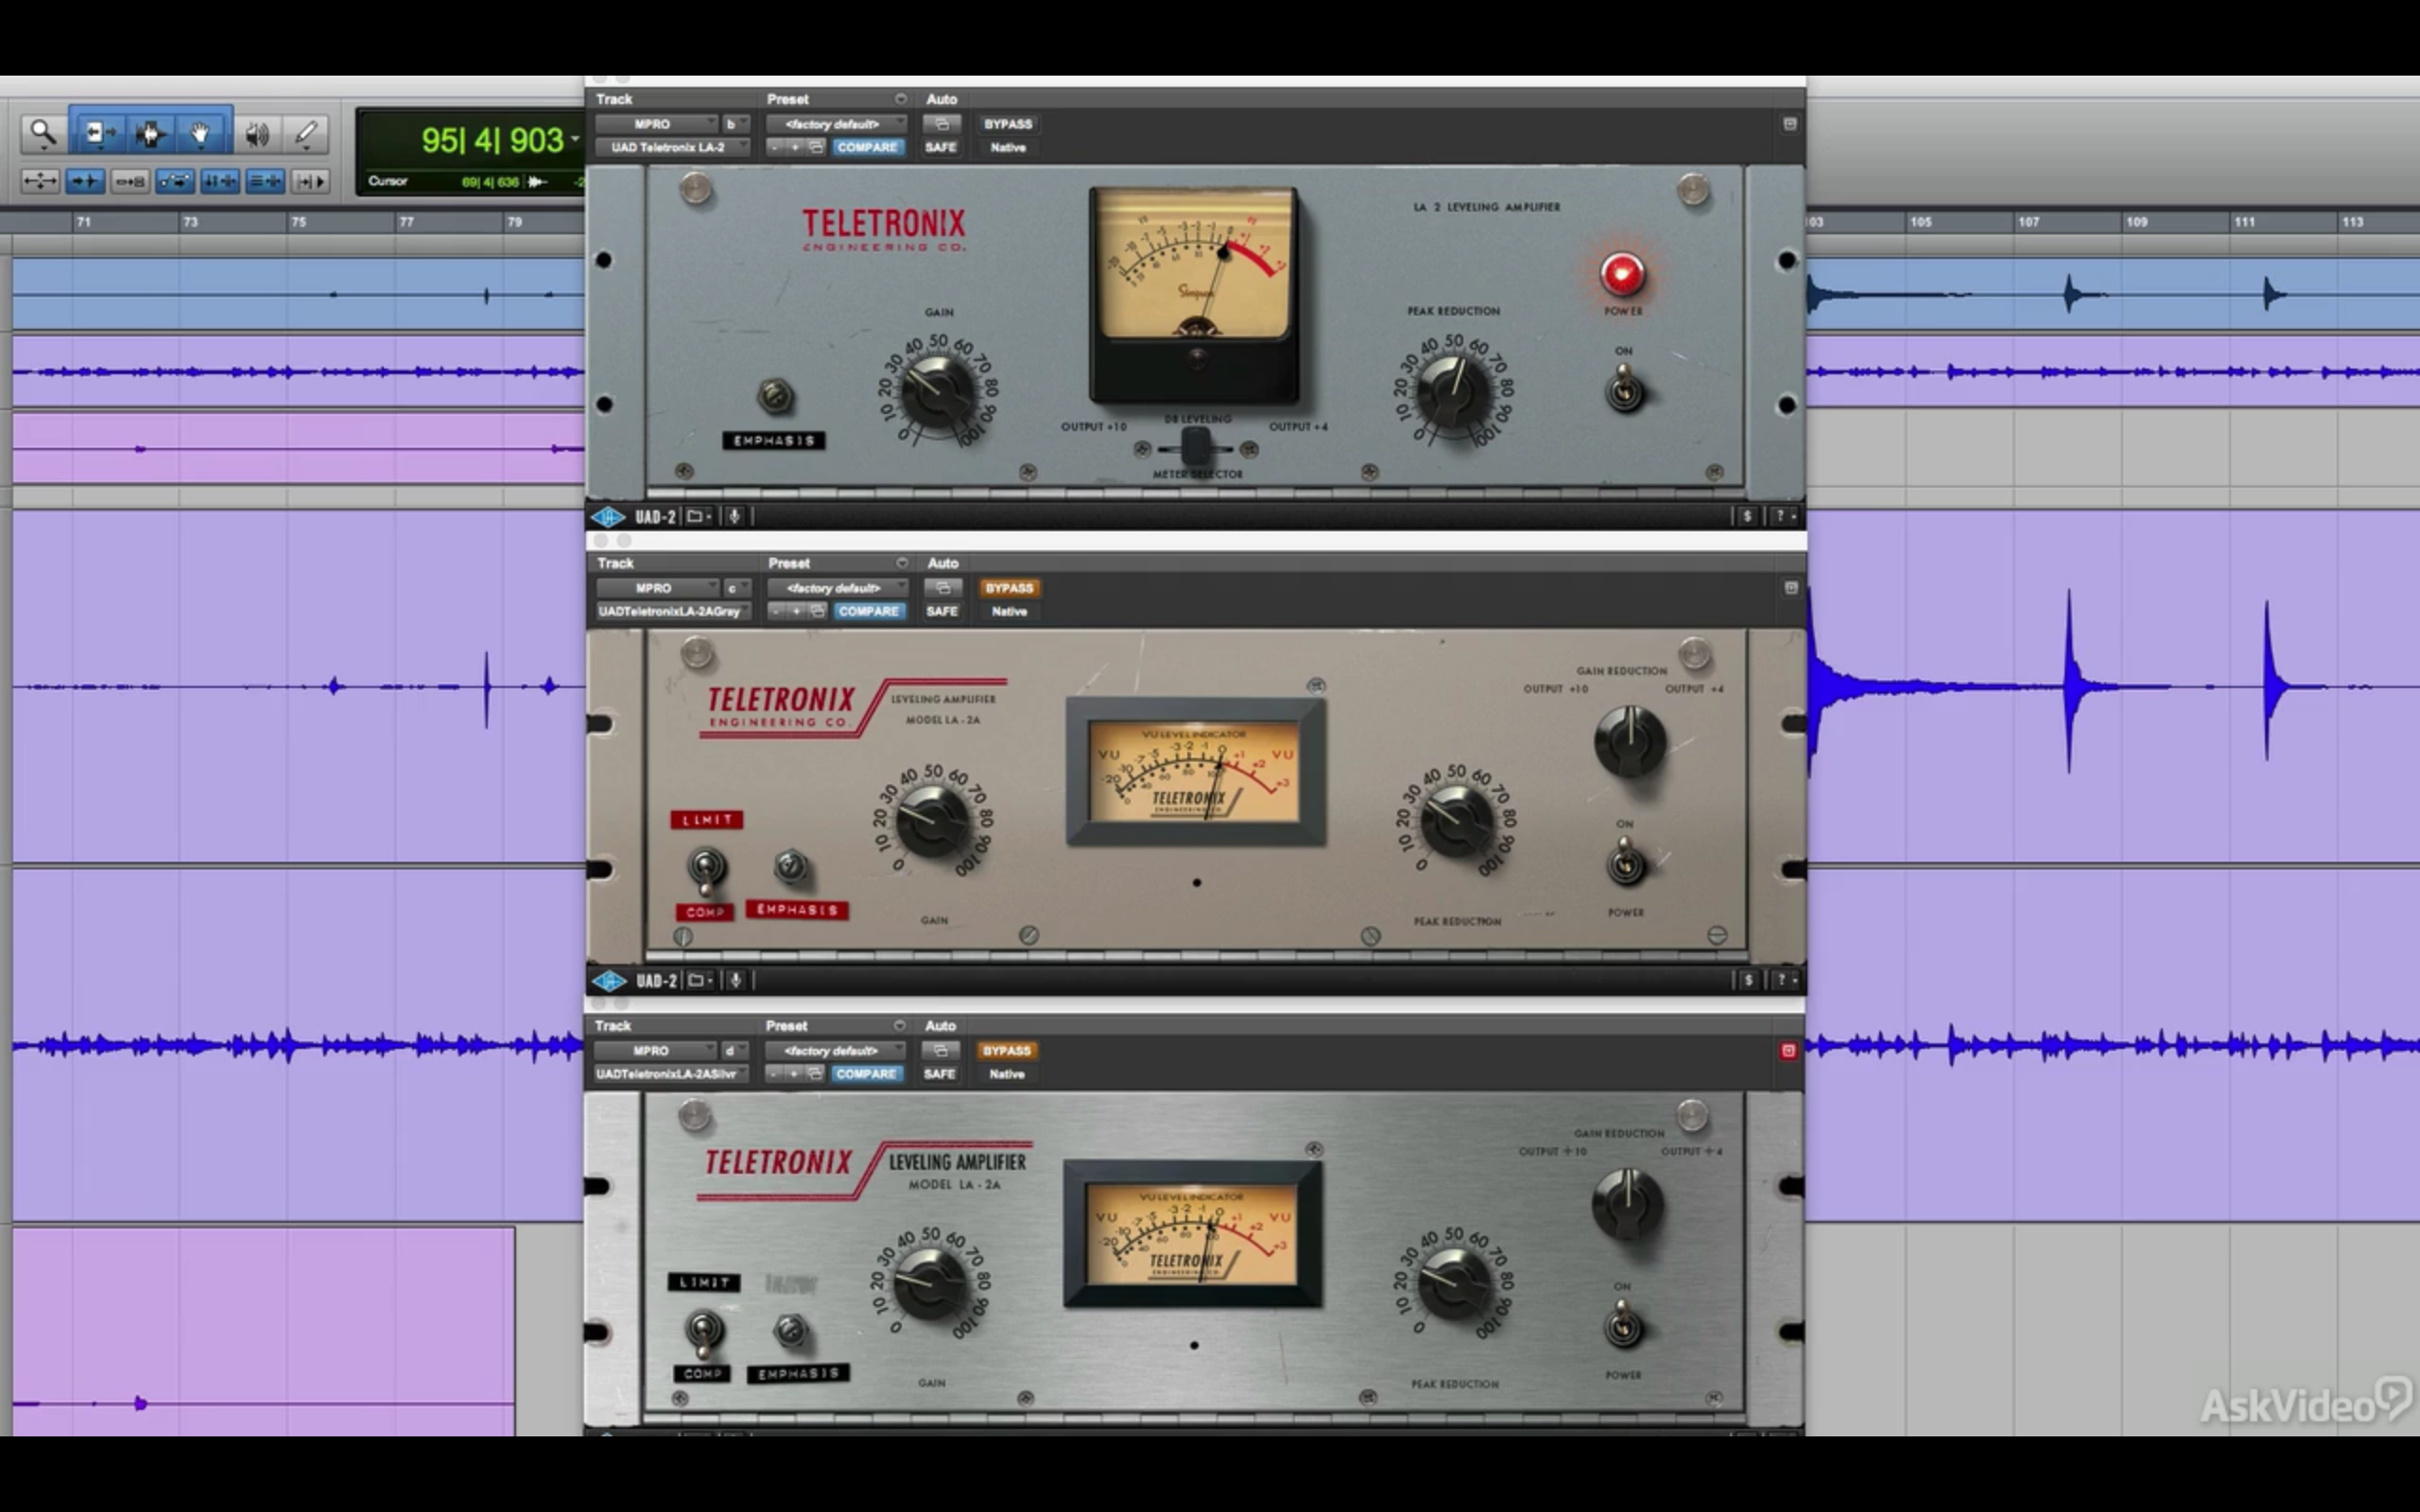Open folder icon in LA-2 UAD toolbar
The image size is (2420, 1512).
tap(698, 517)
